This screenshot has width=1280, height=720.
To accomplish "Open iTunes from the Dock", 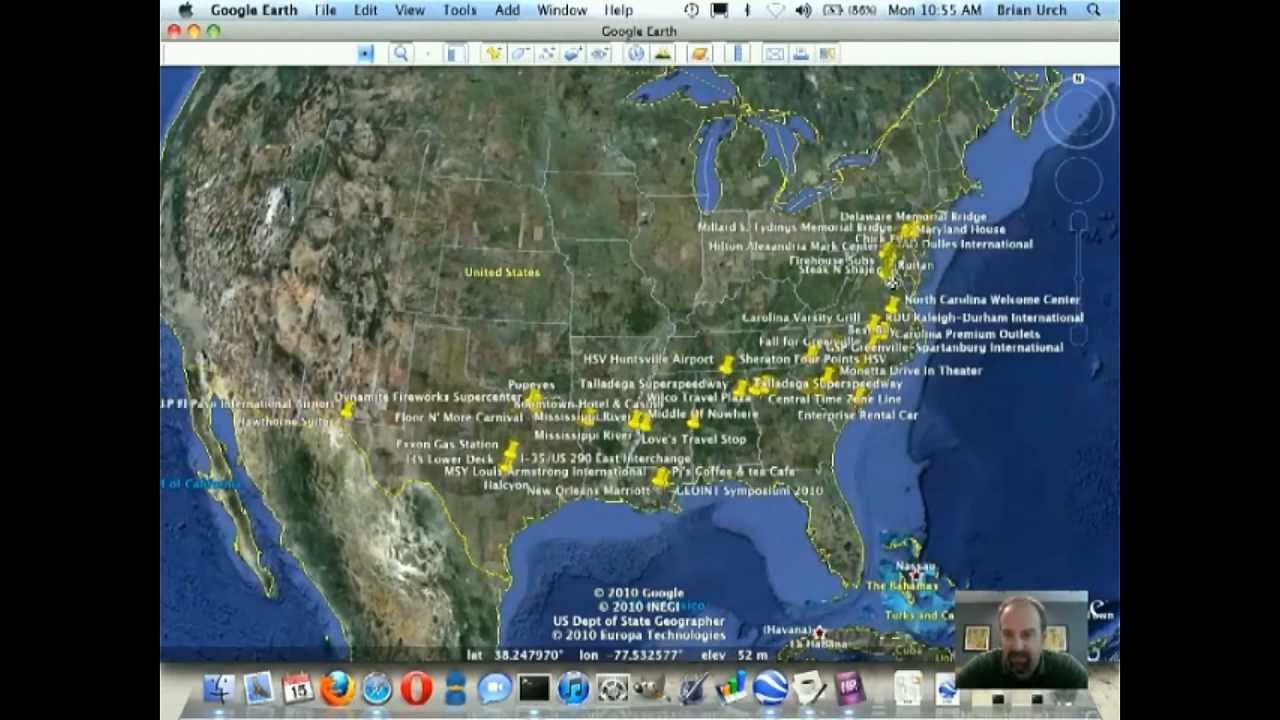I will coord(574,688).
